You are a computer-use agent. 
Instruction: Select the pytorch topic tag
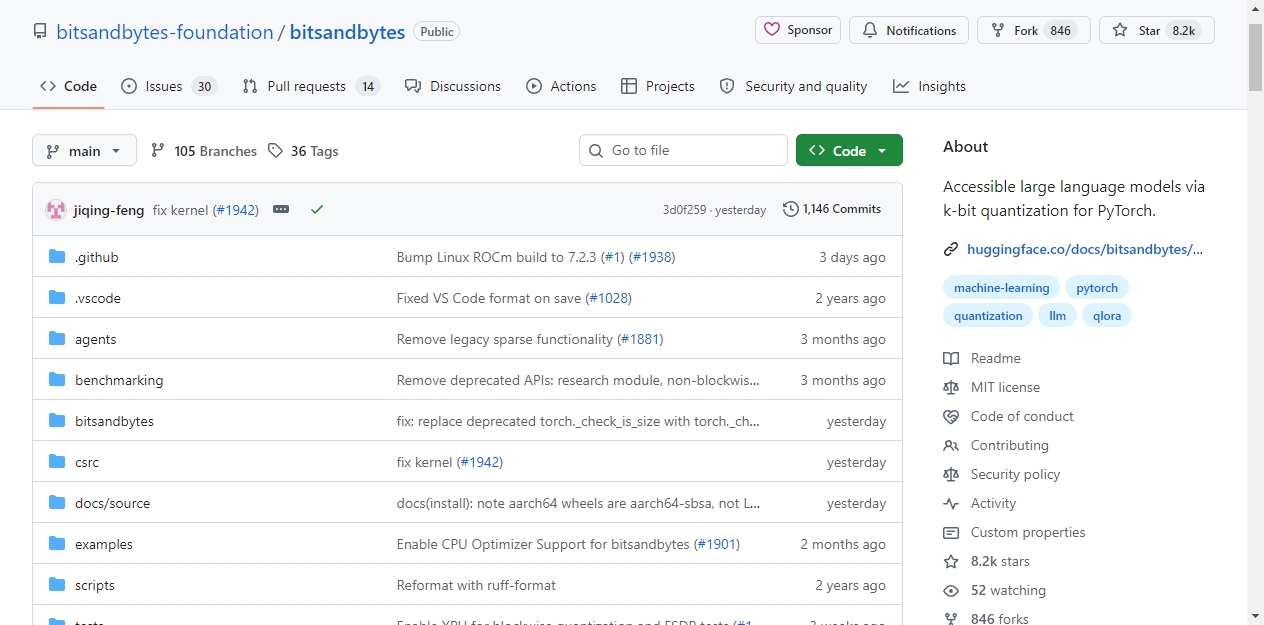pyautogui.click(x=1097, y=288)
